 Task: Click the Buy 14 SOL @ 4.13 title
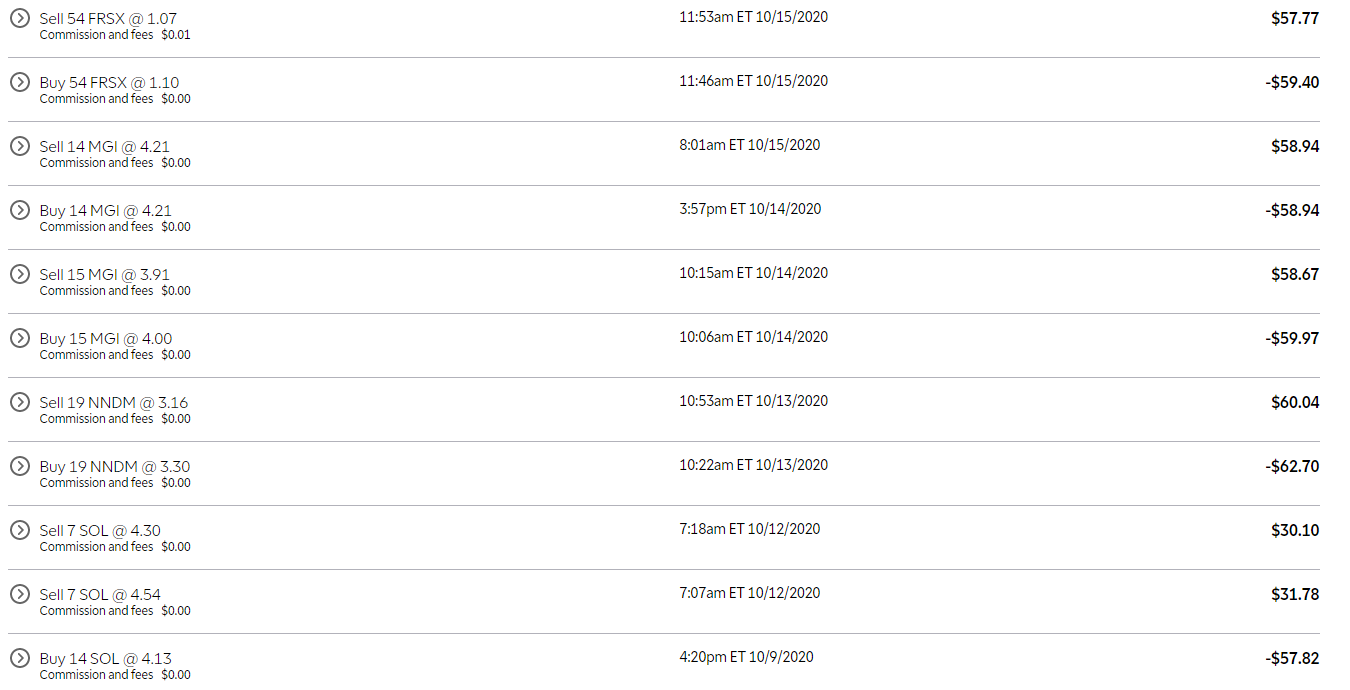coord(105,659)
